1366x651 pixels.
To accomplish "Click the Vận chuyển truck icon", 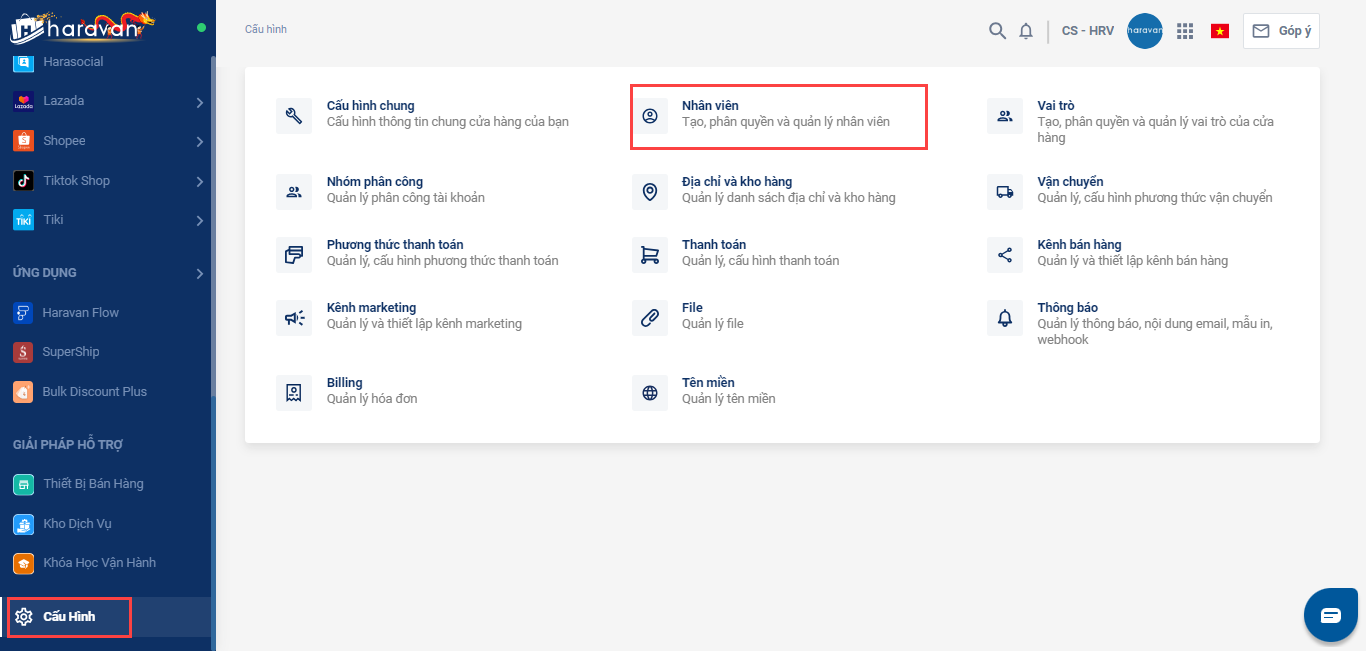I will (x=1005, y=192).
